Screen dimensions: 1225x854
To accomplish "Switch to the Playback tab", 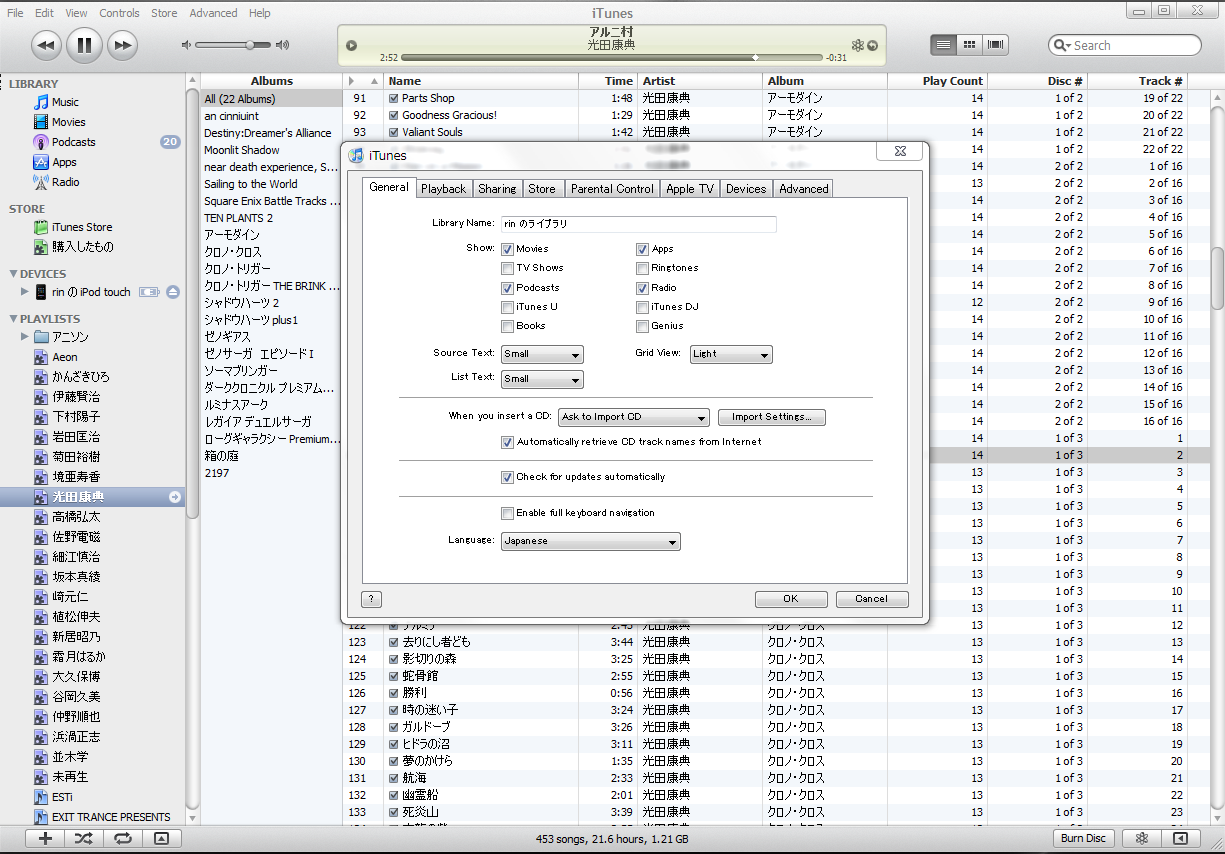I will point(443,189).
